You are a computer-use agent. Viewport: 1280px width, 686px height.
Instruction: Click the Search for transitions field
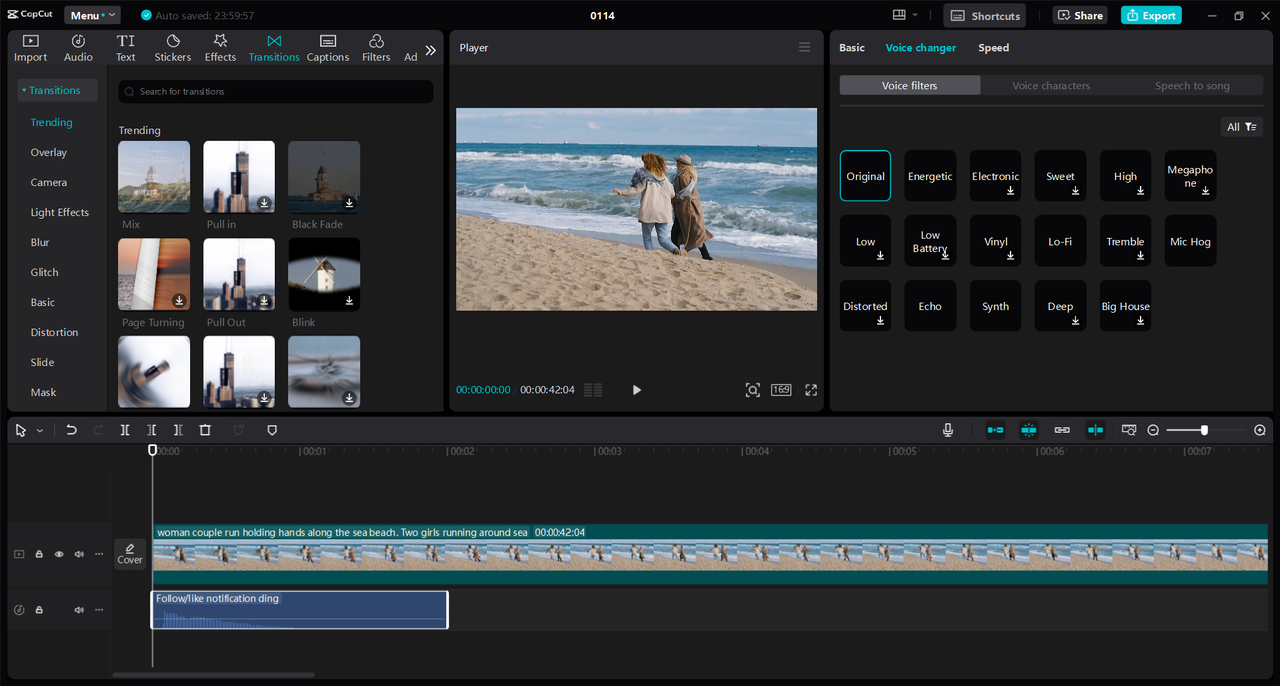[x=276, y=91]
